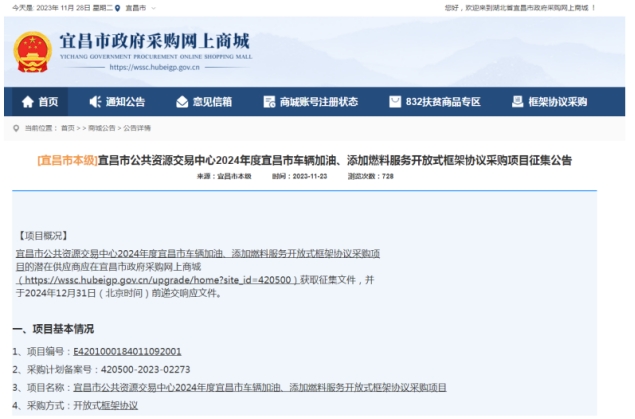Click the document icon beside 商城账号注册状态

pos(268,102)
